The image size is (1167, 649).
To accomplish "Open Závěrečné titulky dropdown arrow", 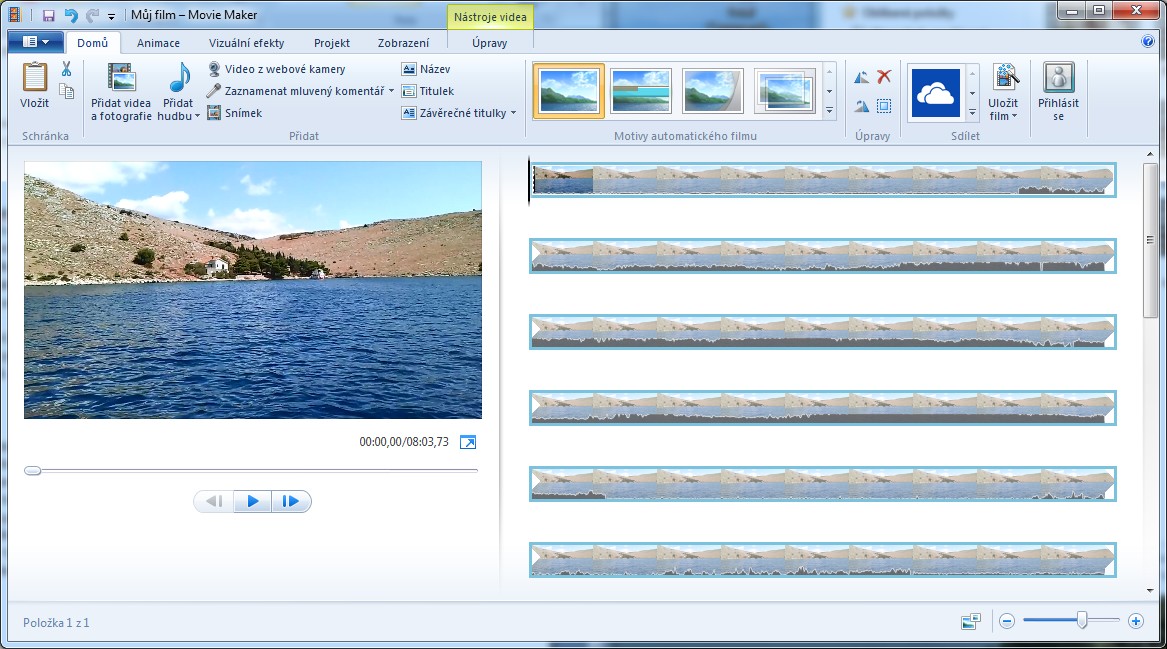I will (x=514, y=113).
